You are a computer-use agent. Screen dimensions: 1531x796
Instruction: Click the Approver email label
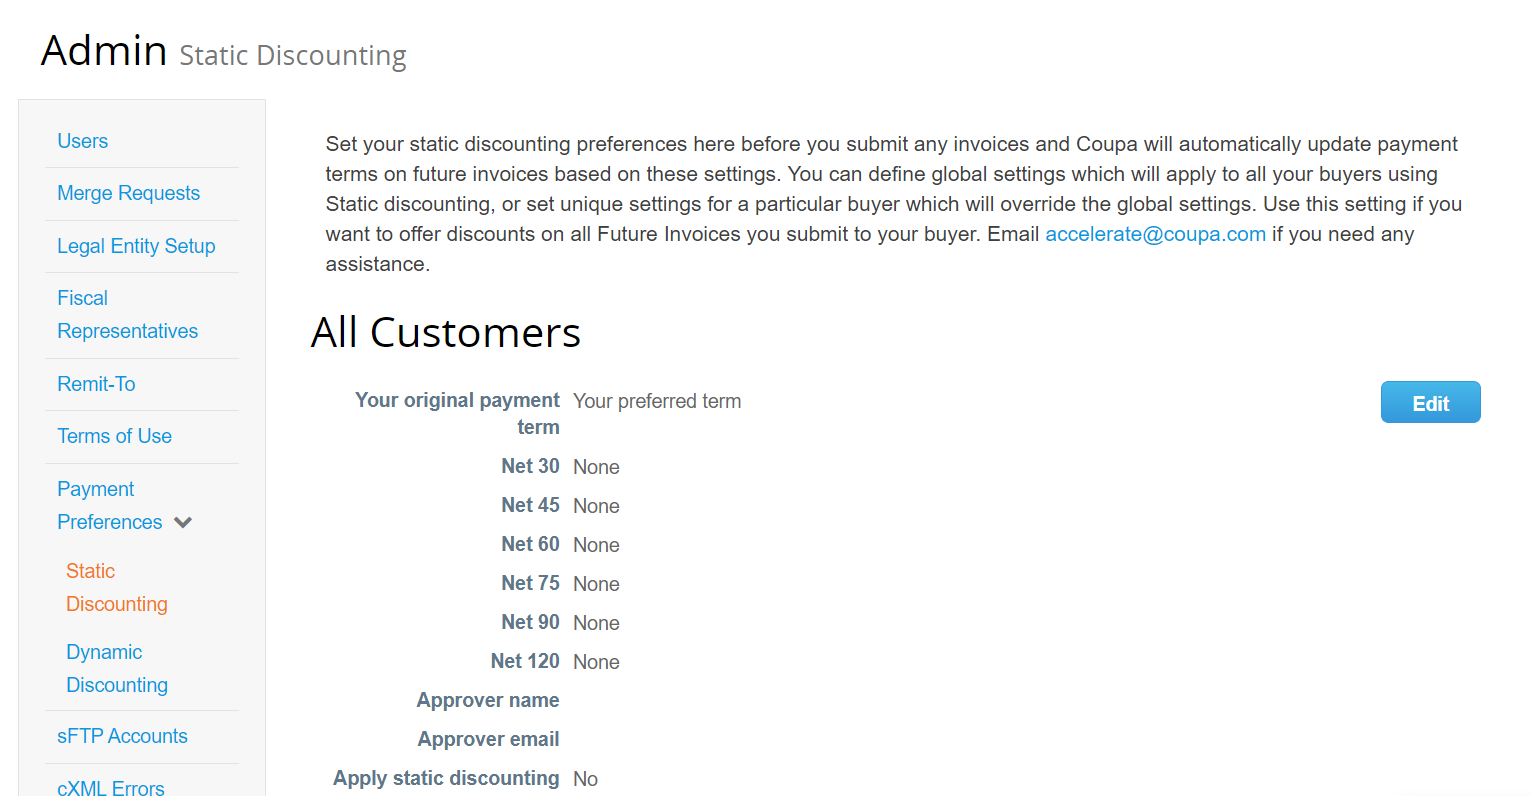[489, 739]
